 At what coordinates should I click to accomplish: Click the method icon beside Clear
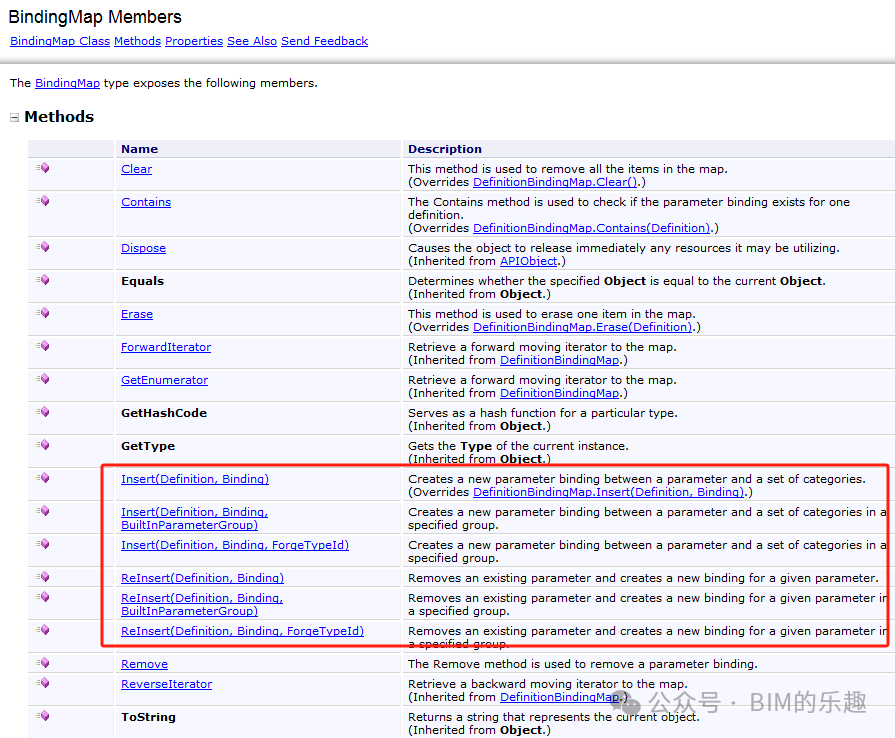(x=43, y=168)
